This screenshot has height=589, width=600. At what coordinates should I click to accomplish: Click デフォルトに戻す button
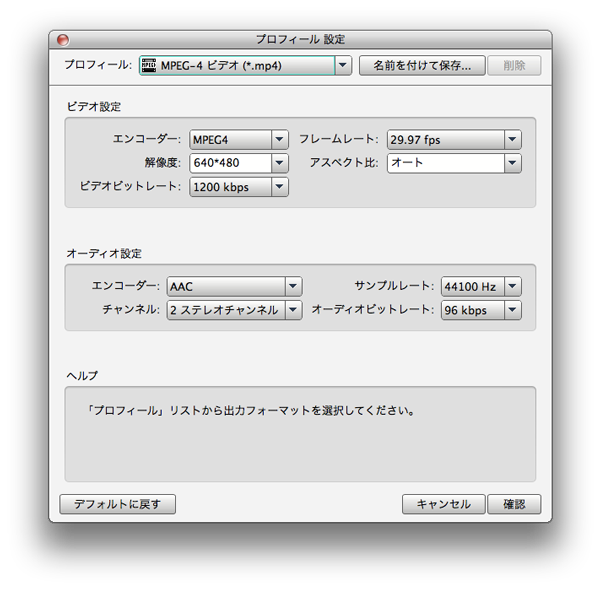(x=117, y=504)
